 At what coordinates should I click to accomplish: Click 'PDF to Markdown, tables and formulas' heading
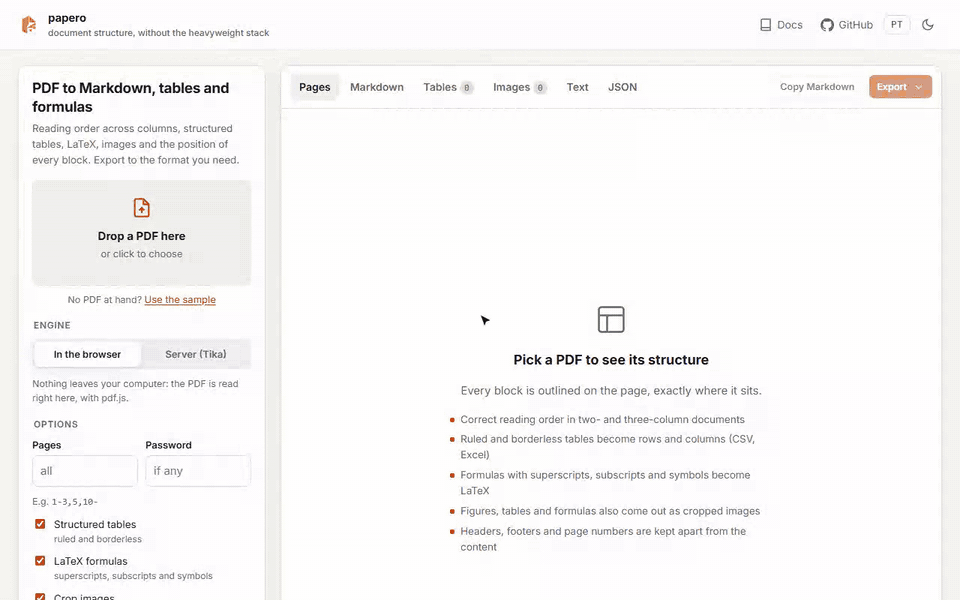coord(130,97)
